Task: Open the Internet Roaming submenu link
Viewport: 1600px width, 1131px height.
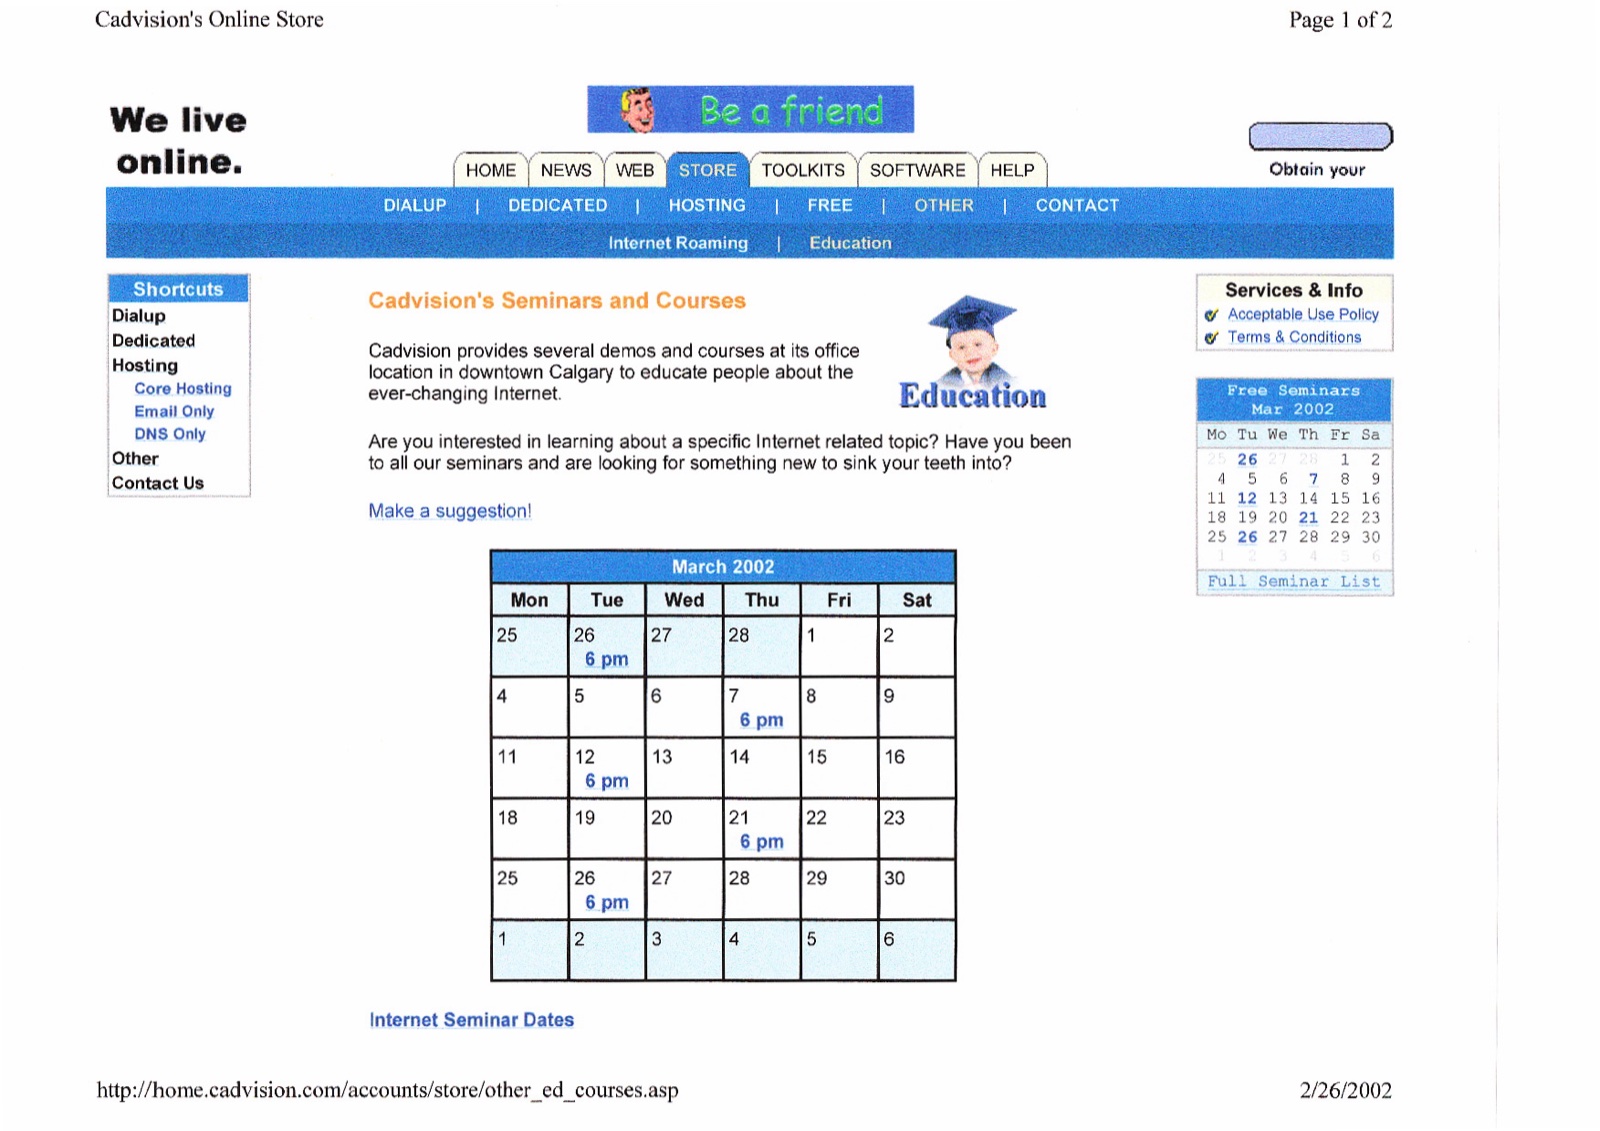Action: click(678, 243)
